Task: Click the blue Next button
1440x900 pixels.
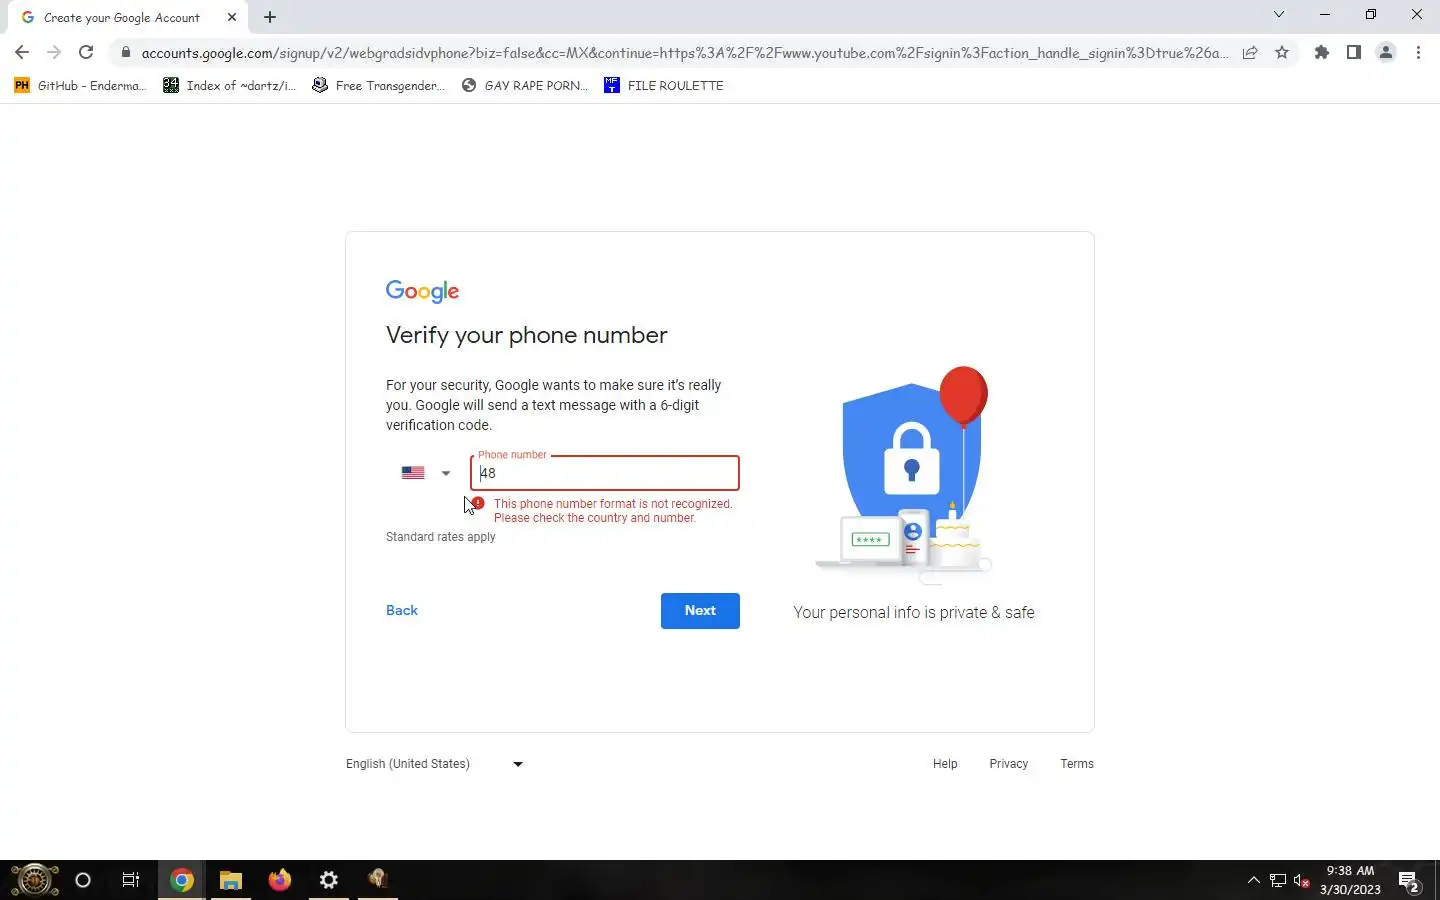Action: point(700,611)
